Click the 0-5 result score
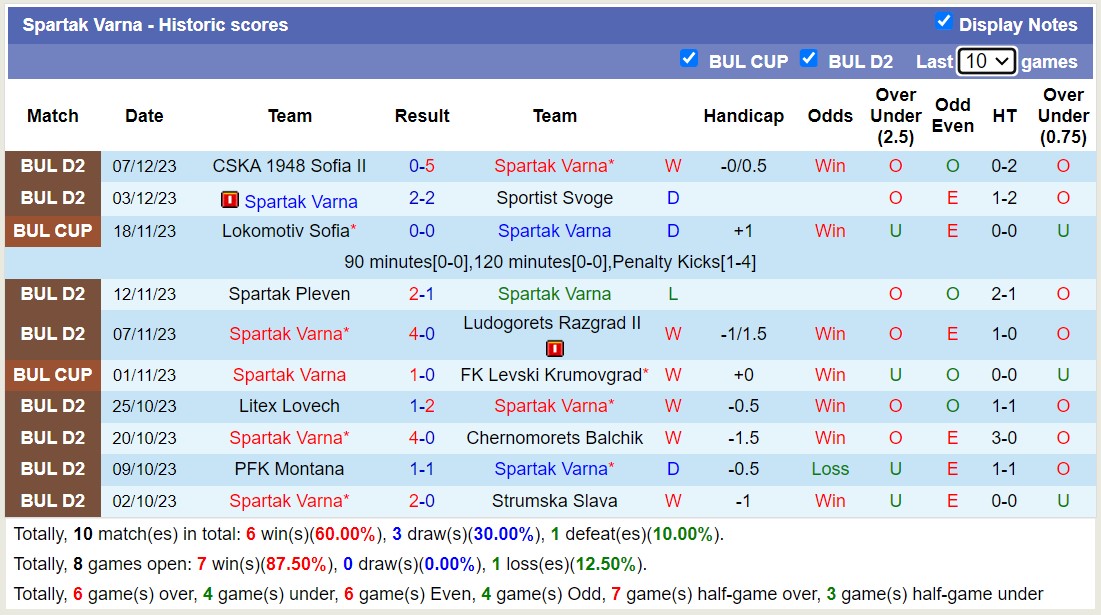This screenshot has height=615, width=1101. 421,166
